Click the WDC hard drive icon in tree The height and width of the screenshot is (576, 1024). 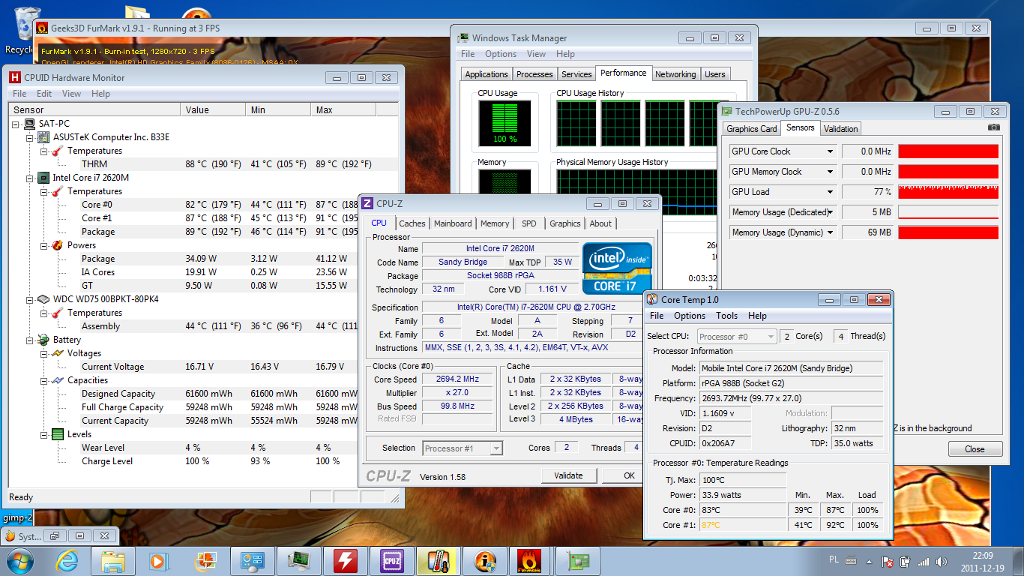click(x=44, y=299)
